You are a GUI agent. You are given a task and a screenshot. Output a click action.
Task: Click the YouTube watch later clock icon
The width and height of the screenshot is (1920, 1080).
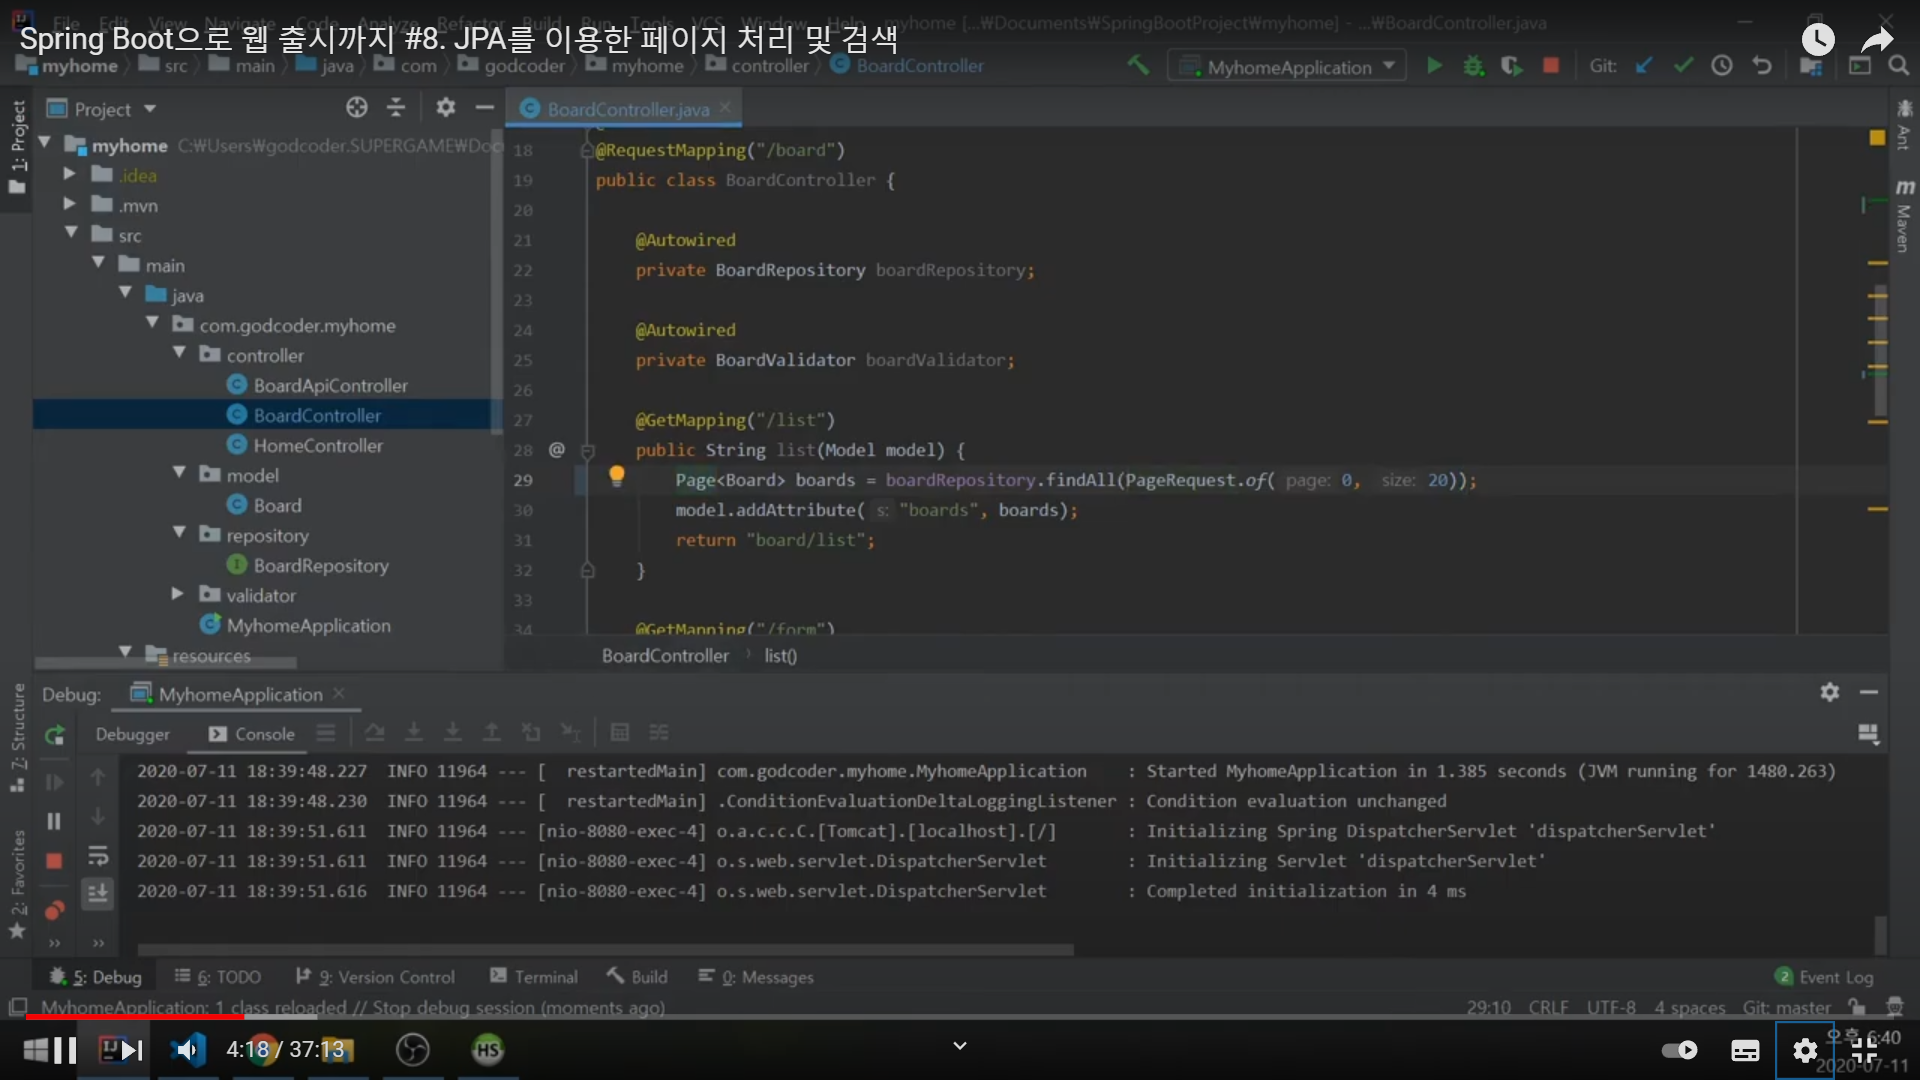tap(1818, 39)
